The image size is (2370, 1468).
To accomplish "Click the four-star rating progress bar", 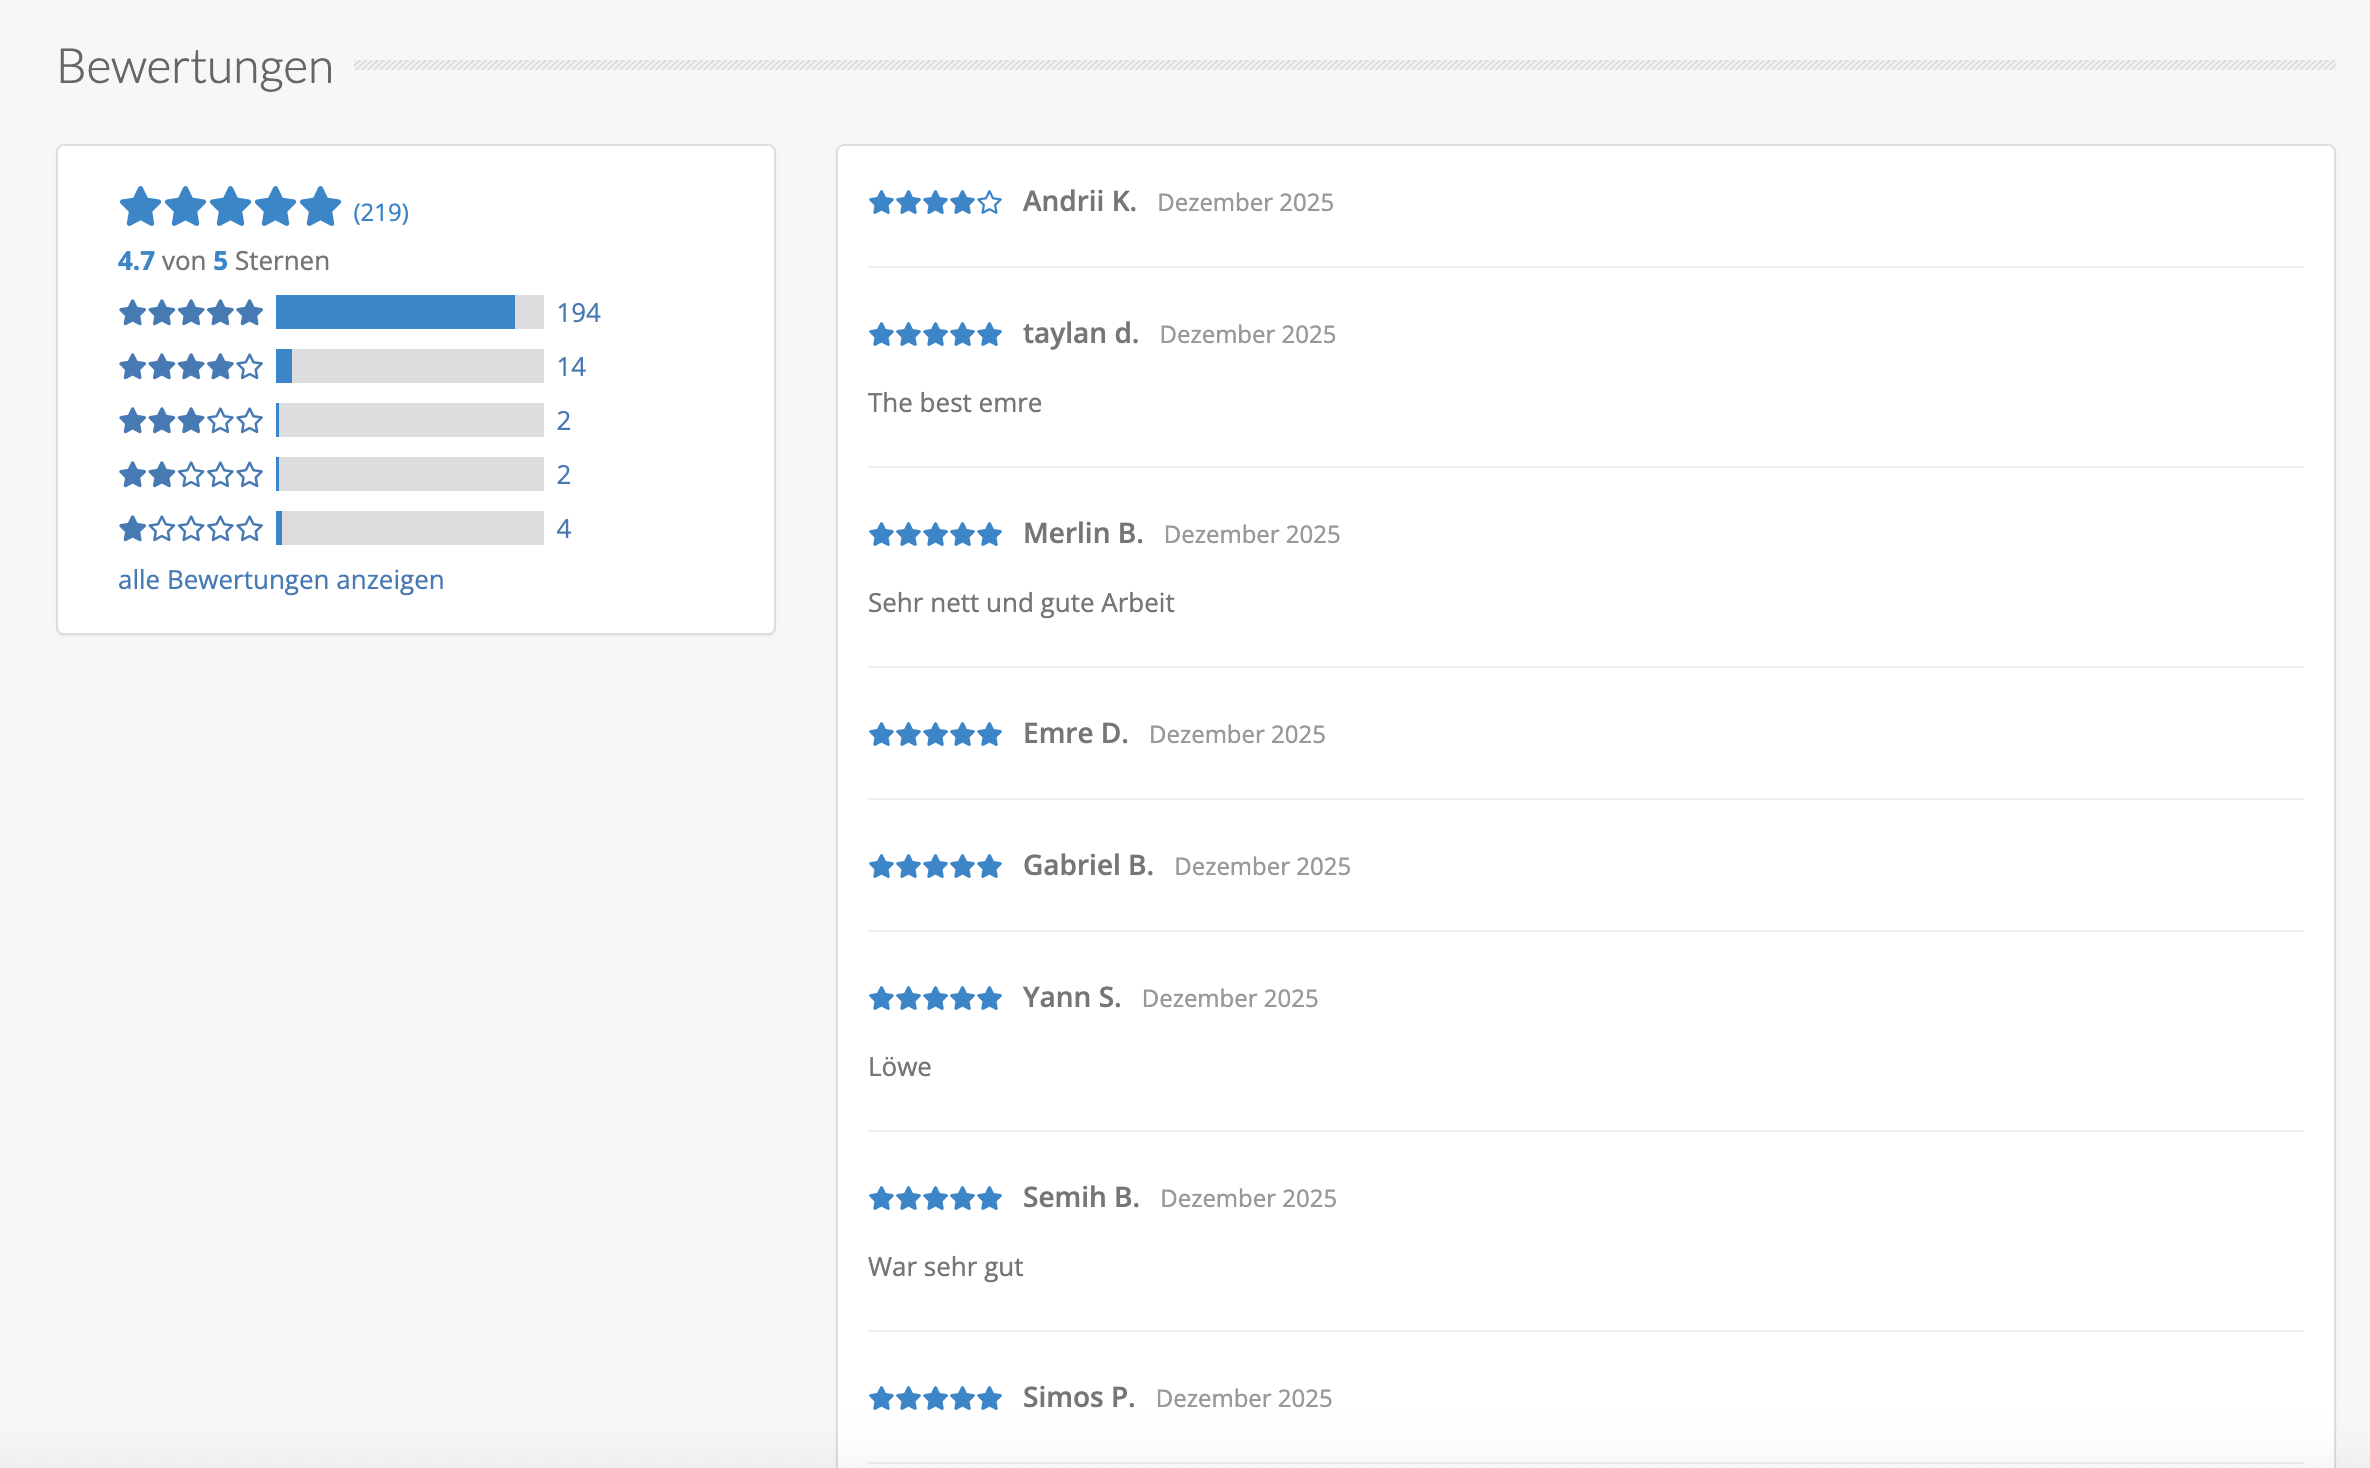I will 410,367.
